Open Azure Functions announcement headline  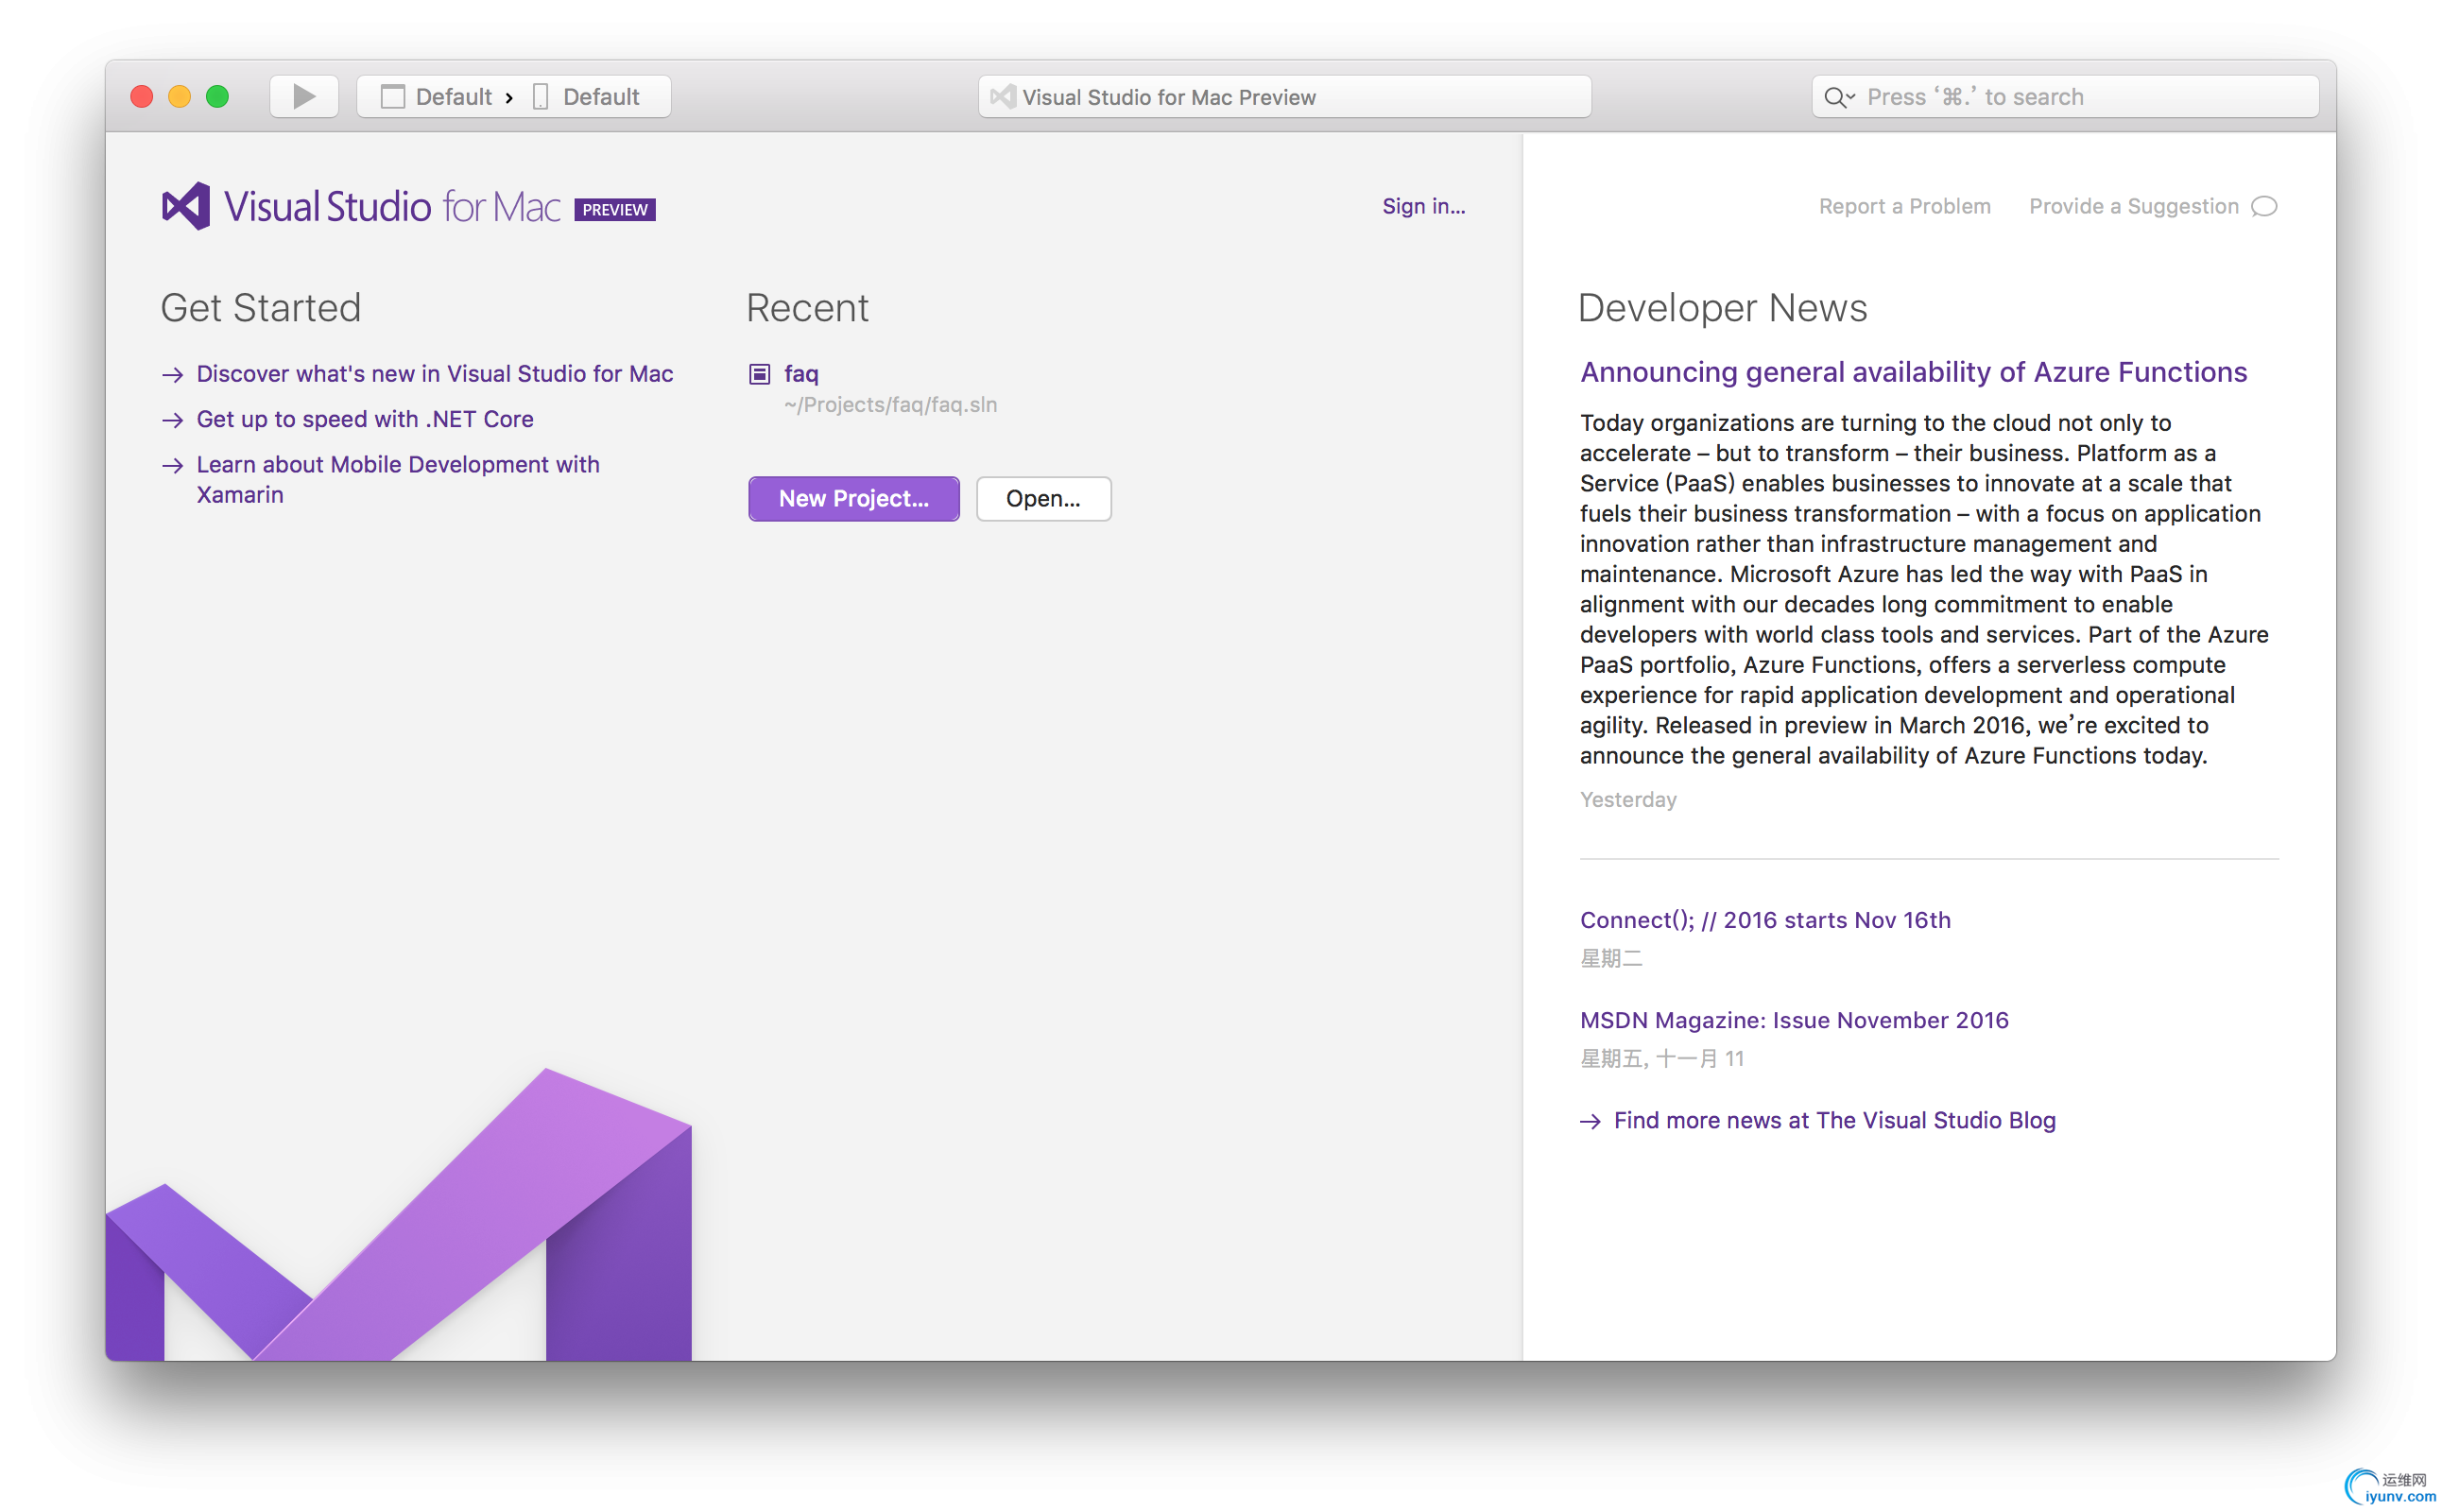pyautogui.click(x=1913, y=372)
